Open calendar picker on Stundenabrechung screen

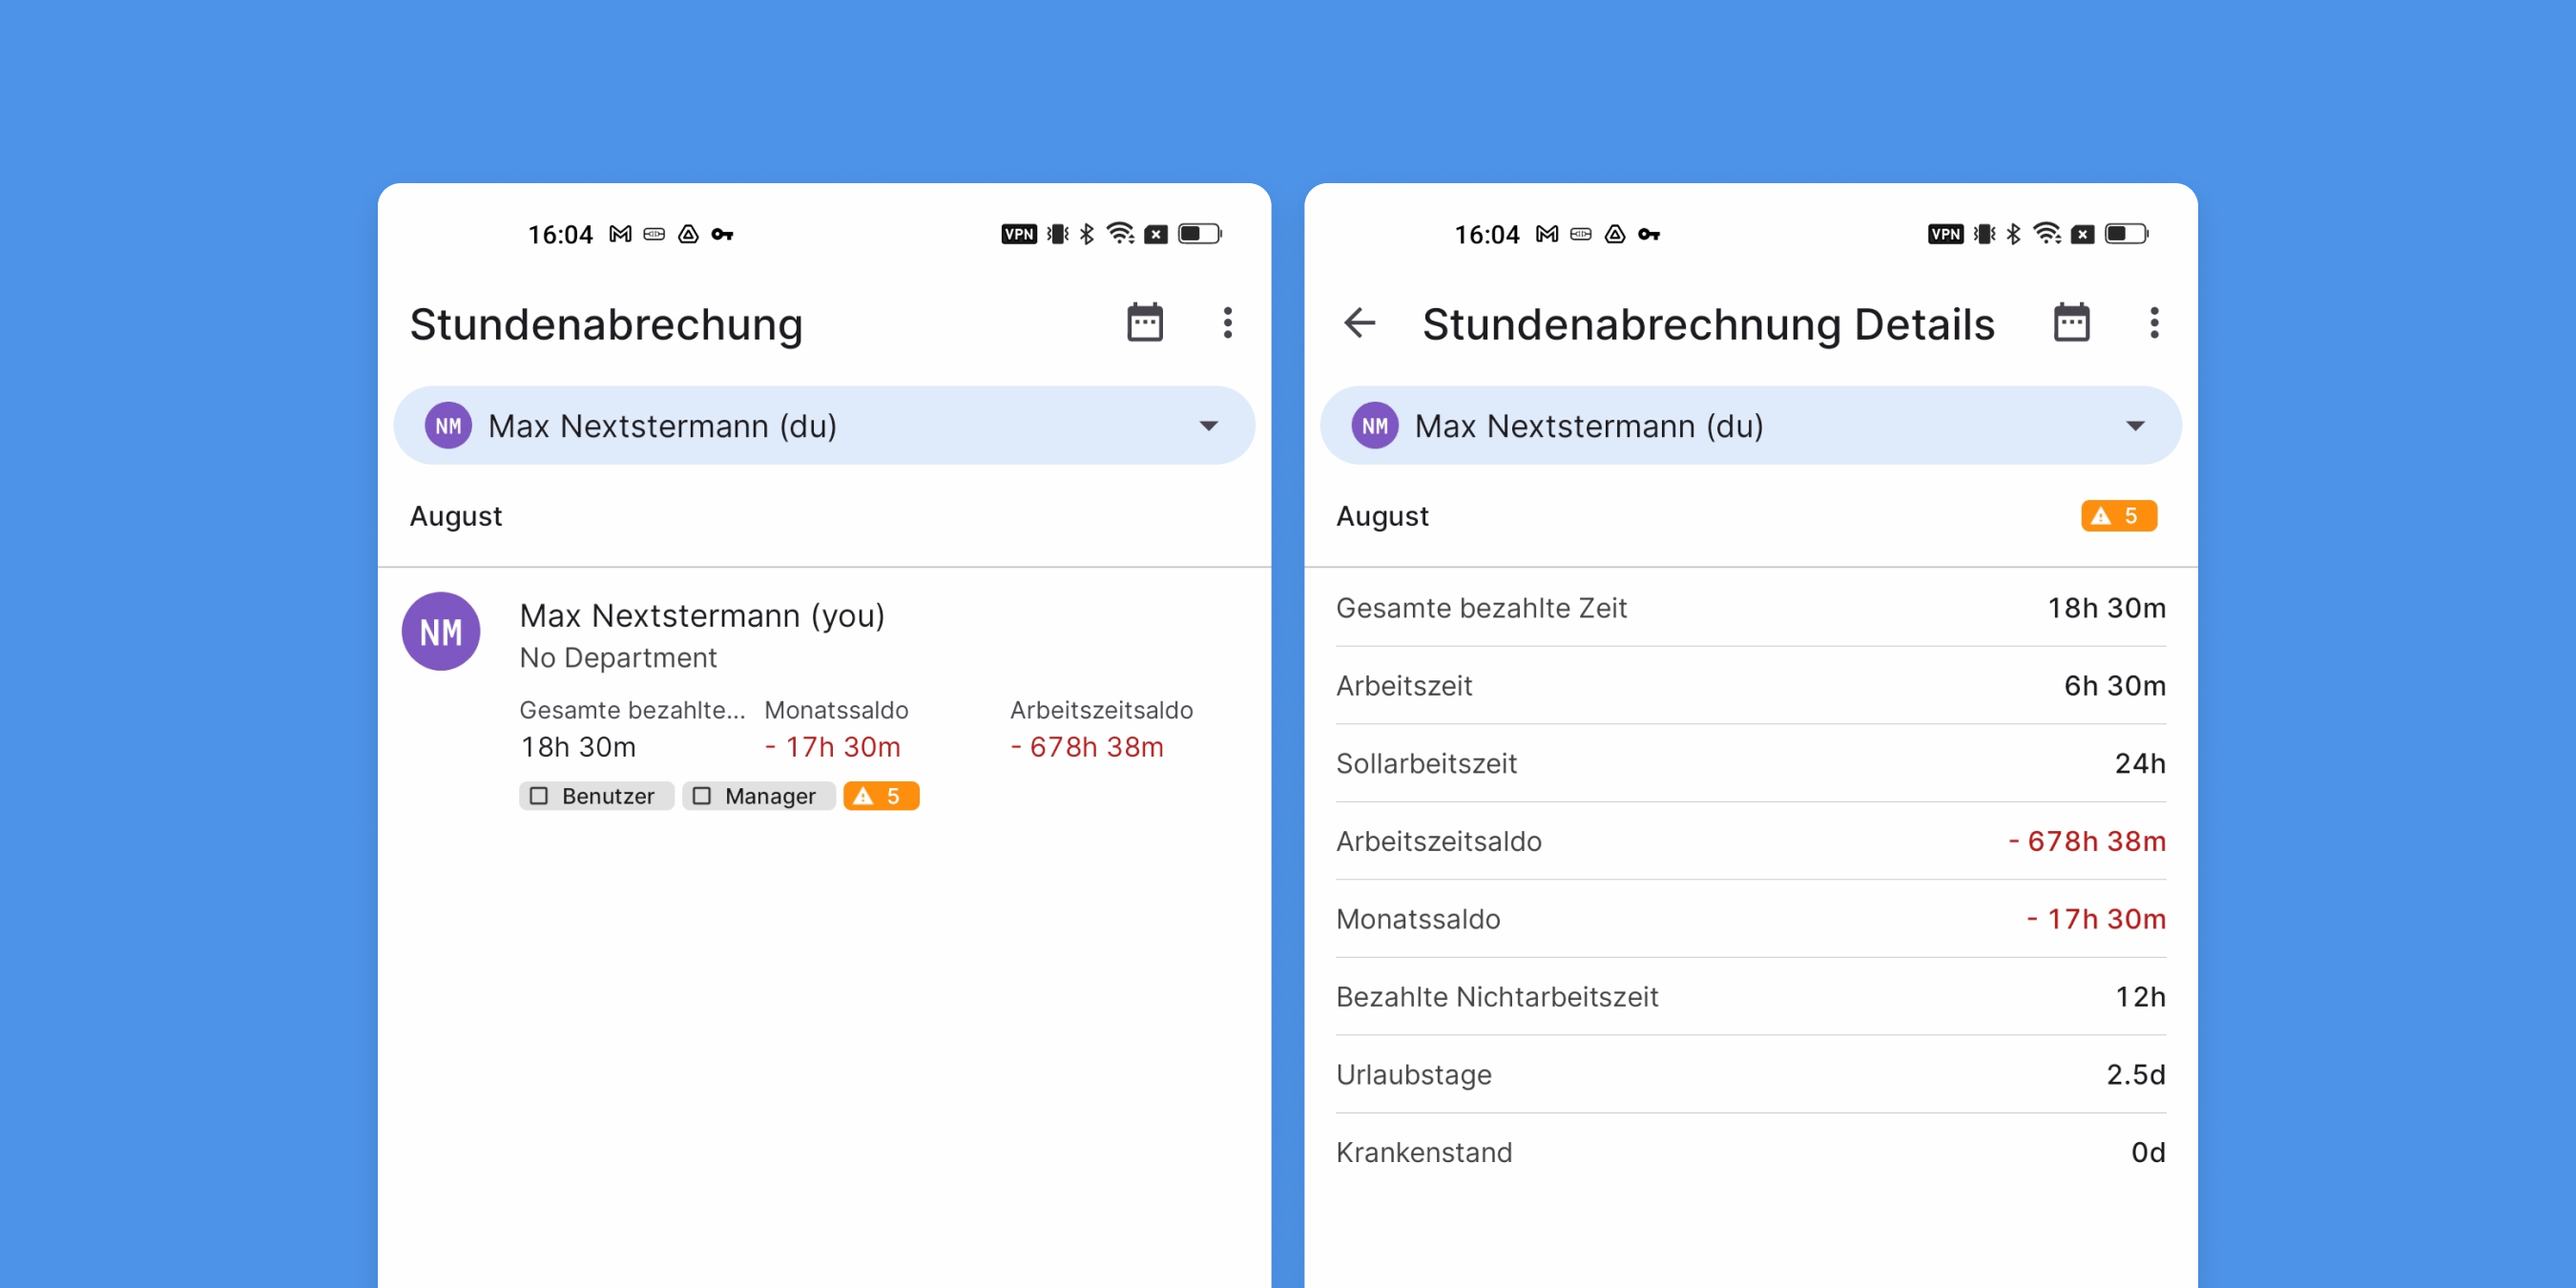1145,323
